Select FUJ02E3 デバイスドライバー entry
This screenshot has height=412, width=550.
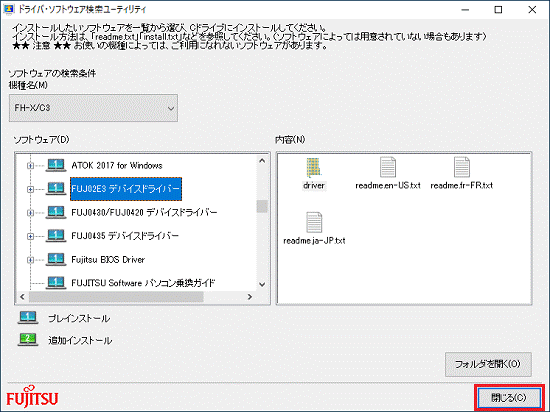126,189
